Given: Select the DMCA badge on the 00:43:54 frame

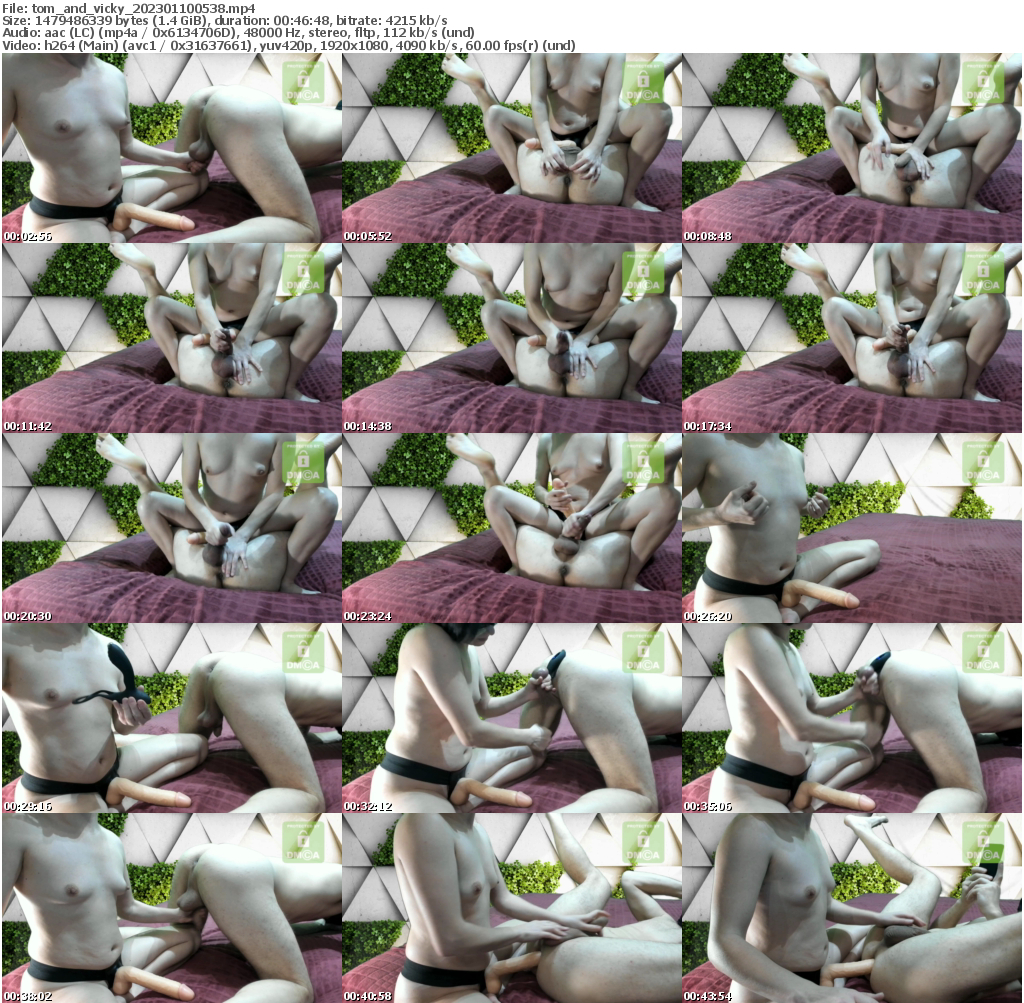Looking at the screenshot, I should click(x=982, y=841).
